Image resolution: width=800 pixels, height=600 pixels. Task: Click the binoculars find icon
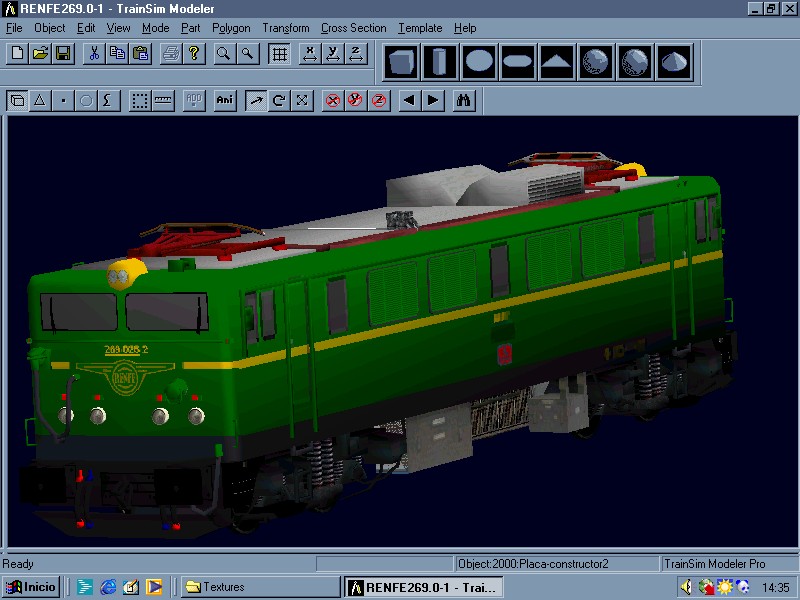coord(464,100)
